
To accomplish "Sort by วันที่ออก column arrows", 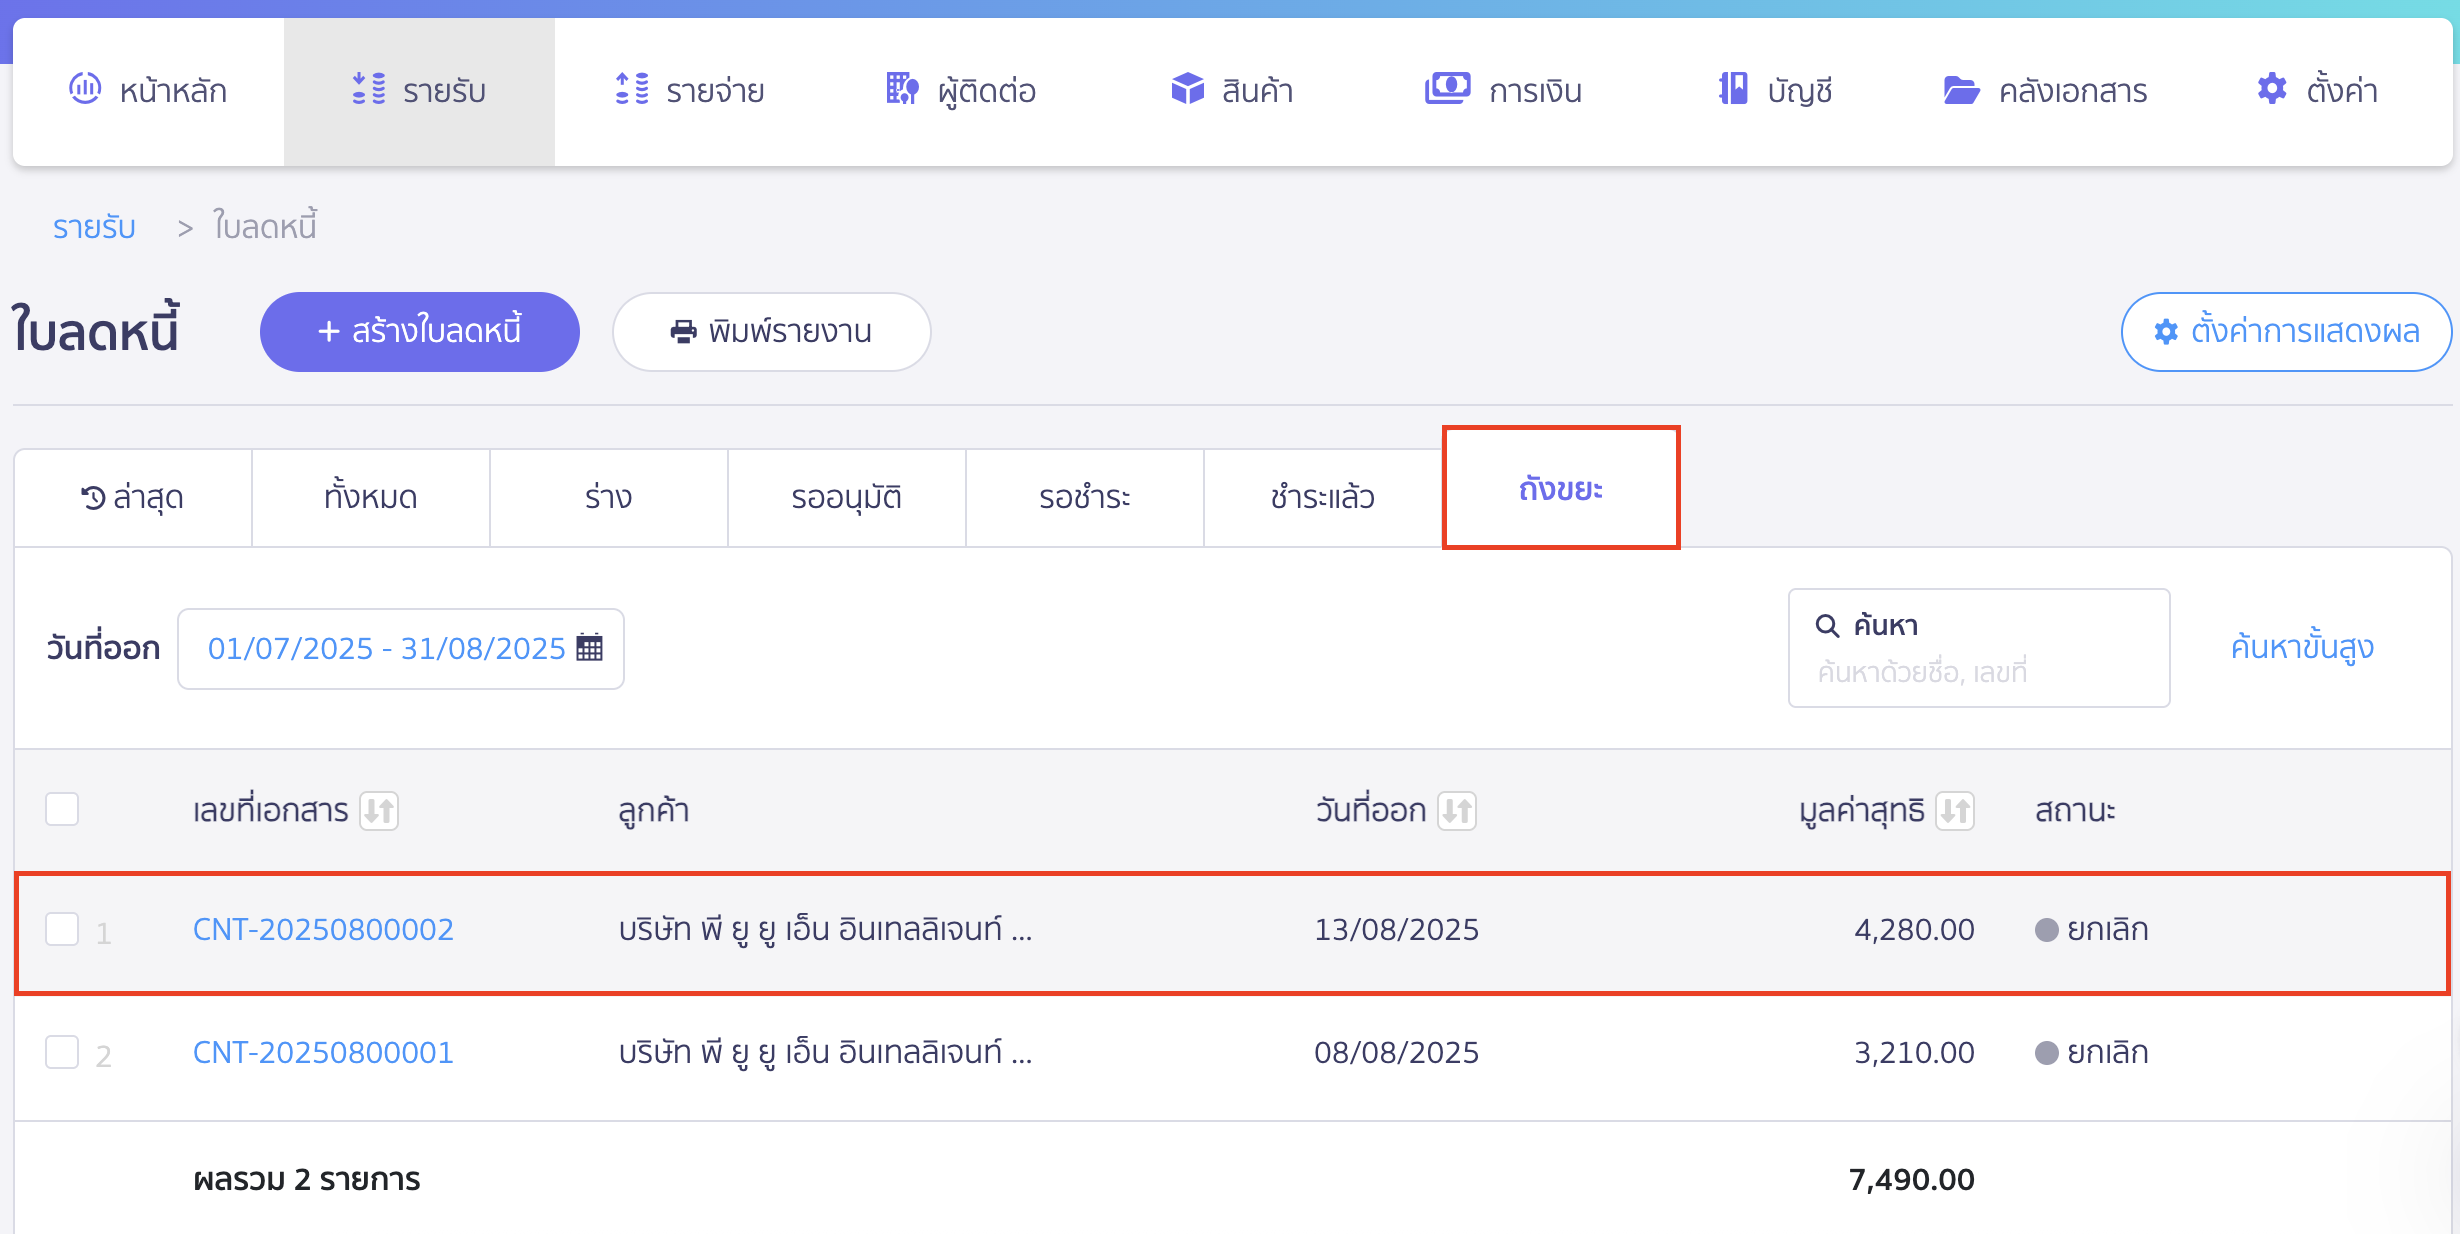I will click(1457, 810).
